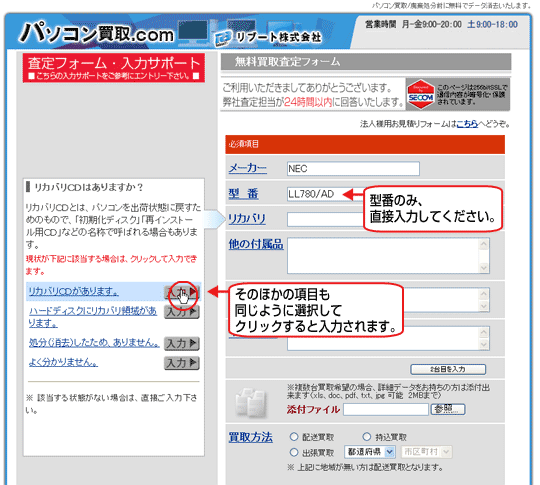Click the リカバリCDはありますか？ heading
The height and width of the screenshot is (485, 540).
89,187
